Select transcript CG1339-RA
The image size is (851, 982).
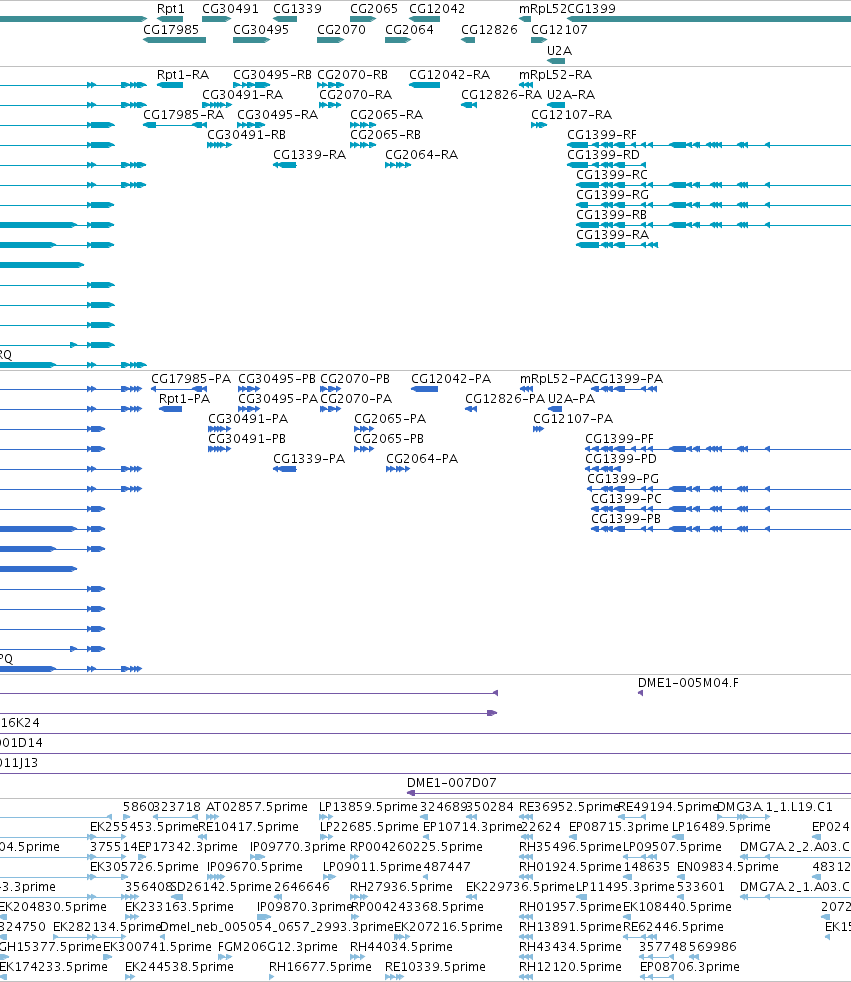click(x=309, y=155)
